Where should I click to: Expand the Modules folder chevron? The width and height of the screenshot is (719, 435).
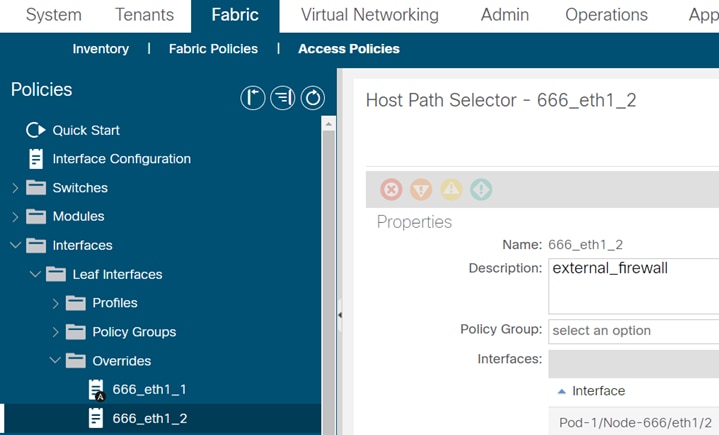click(15, 216)
